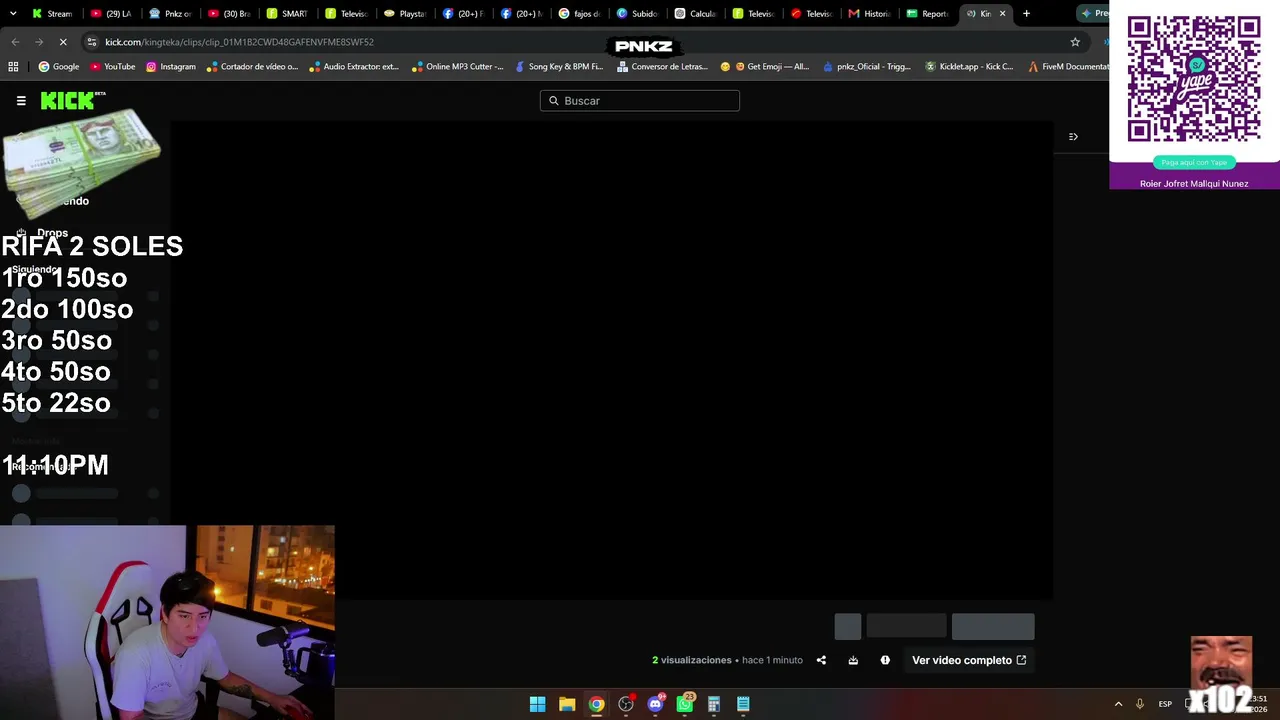Open the Kick hamburger sidebar menu
This screenshot has height=720, width=1280.
pos(21,101)
